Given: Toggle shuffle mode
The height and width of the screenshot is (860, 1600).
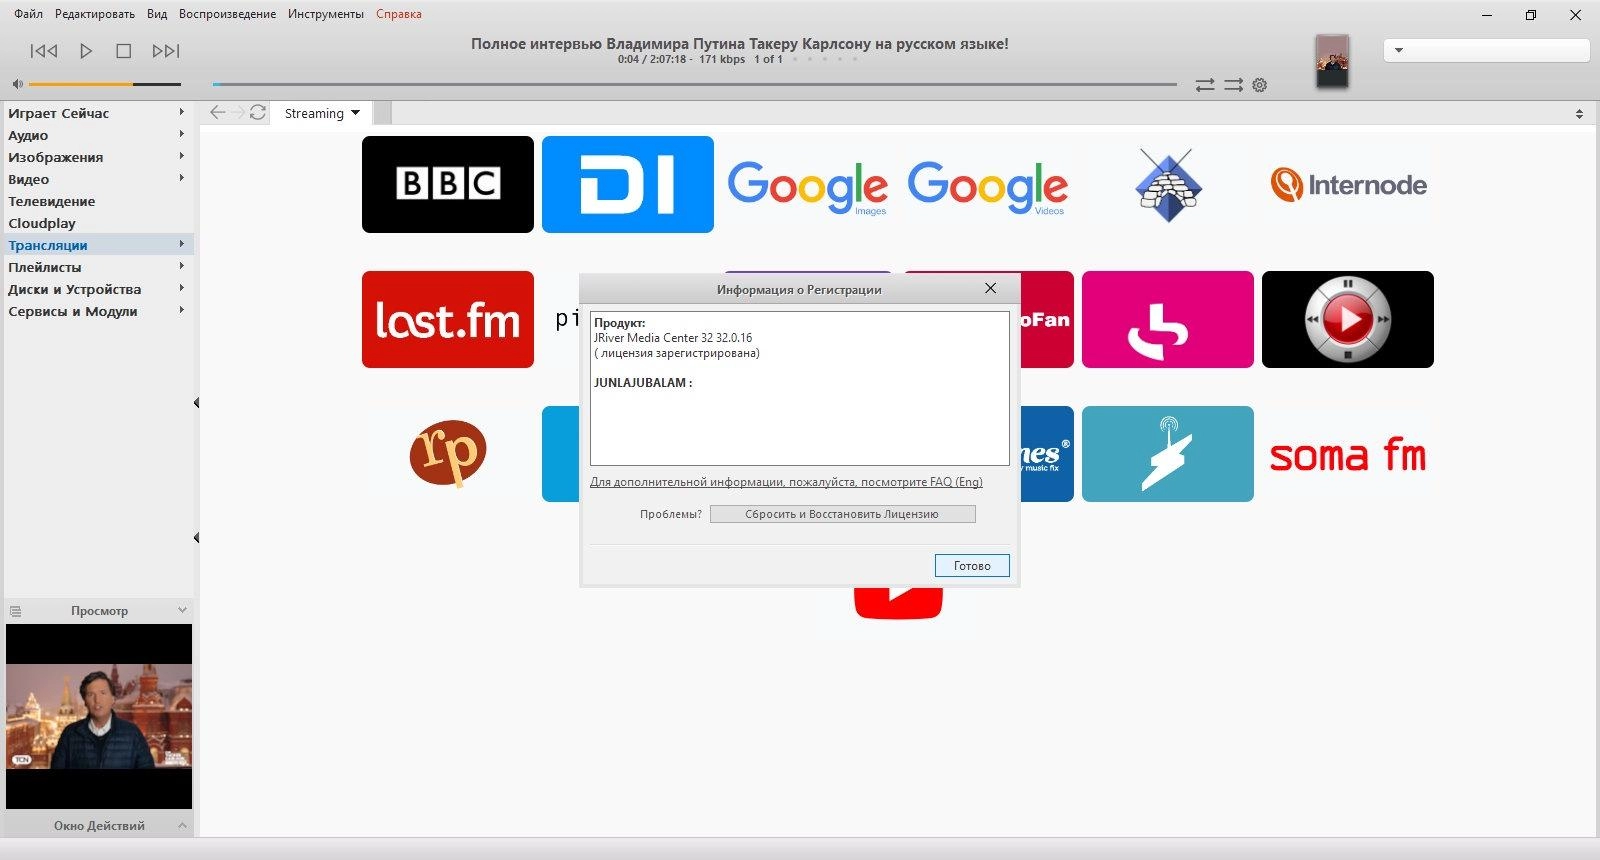Looking at the screenshot, I should tap(1233, 85).
